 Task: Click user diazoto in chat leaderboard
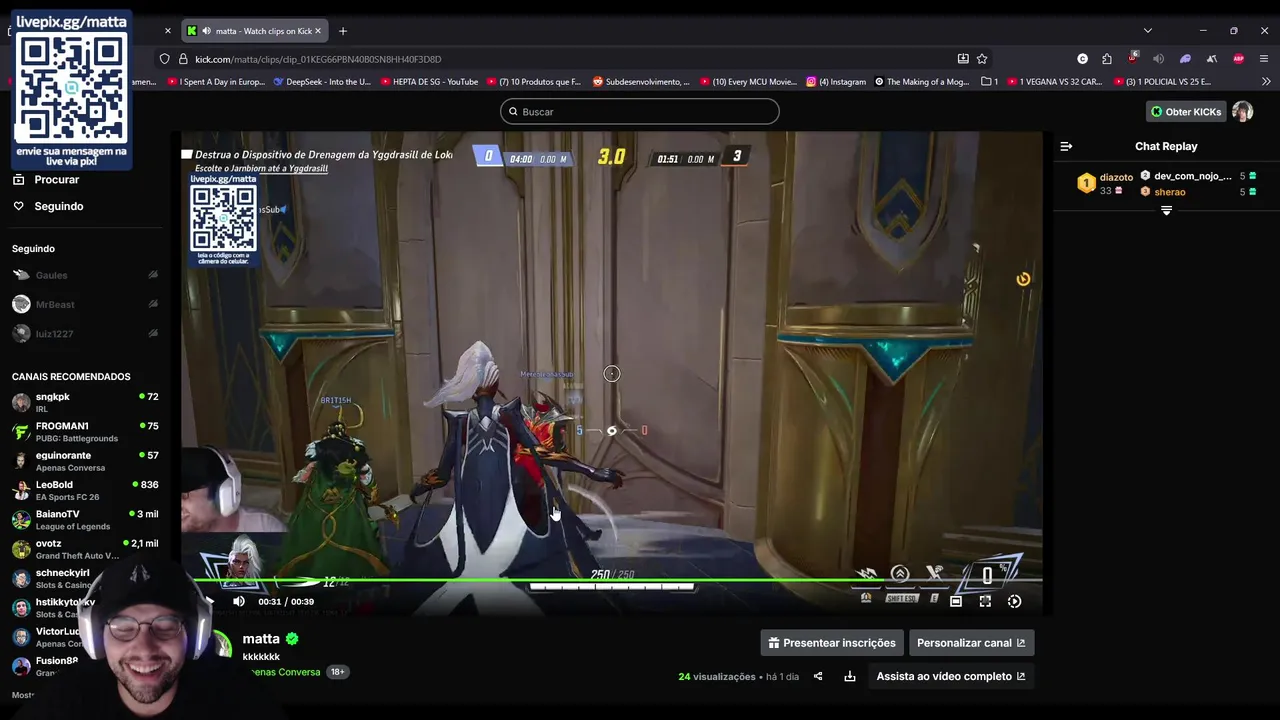[x=1116, y=177]
